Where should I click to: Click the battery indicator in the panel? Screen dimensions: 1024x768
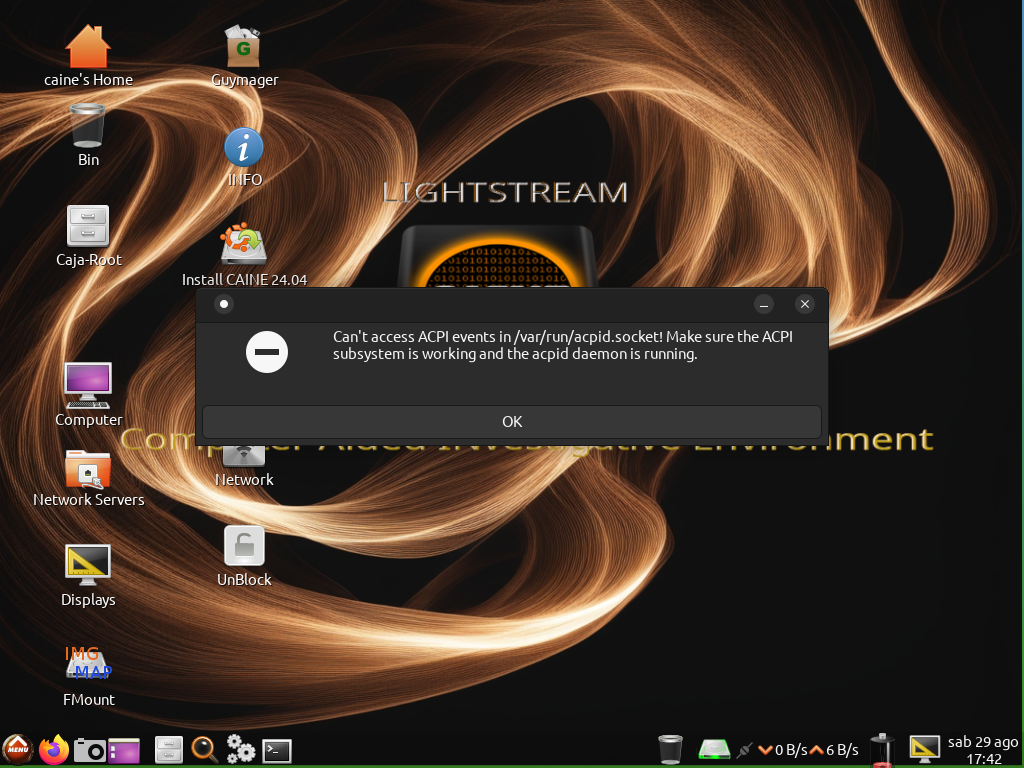(x=882, y=750)
